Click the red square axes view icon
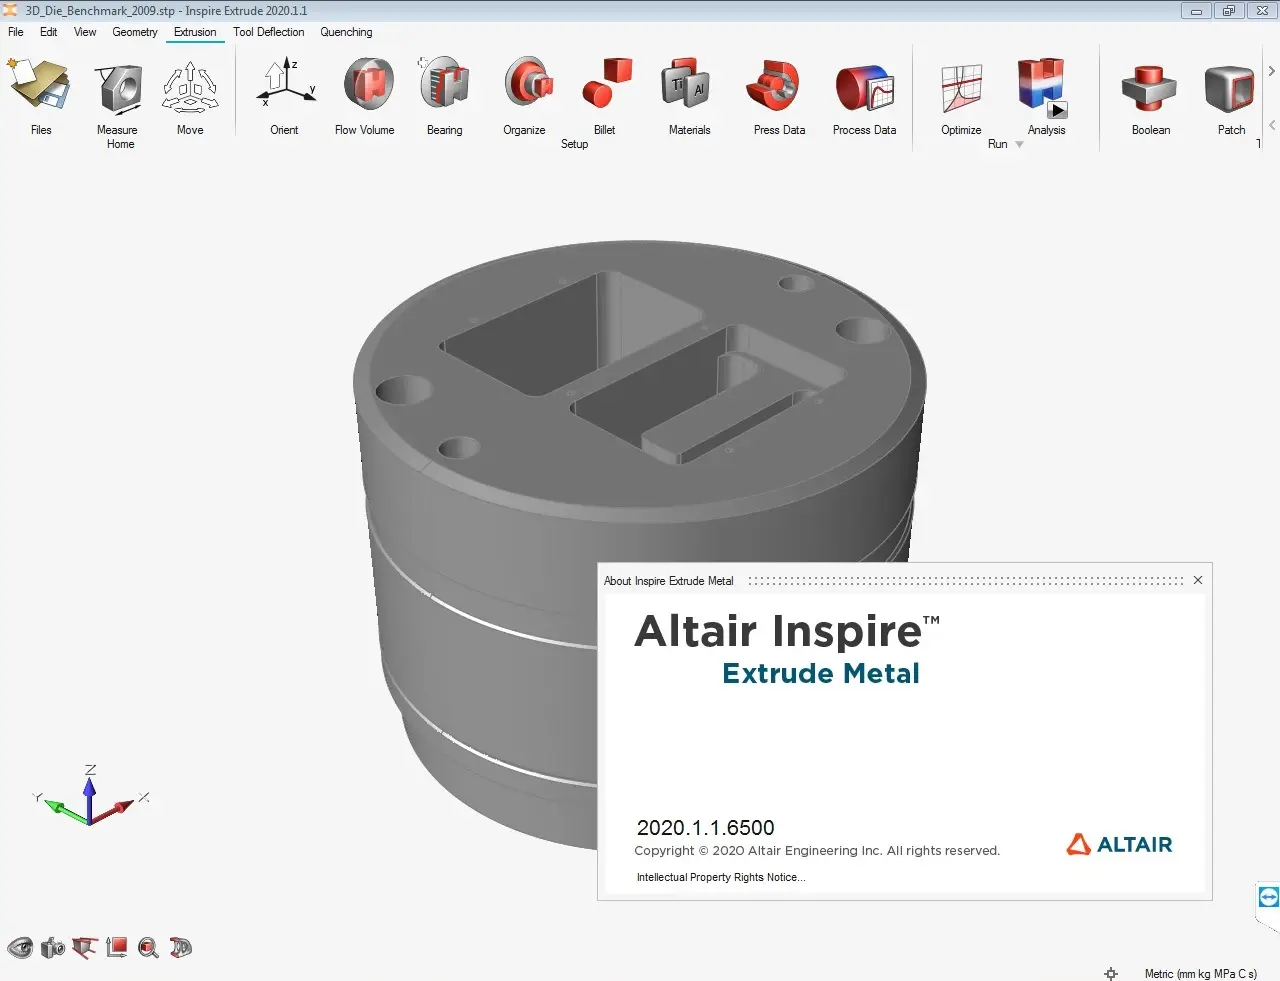The image size is (1280, 981). tap(117, 947)
